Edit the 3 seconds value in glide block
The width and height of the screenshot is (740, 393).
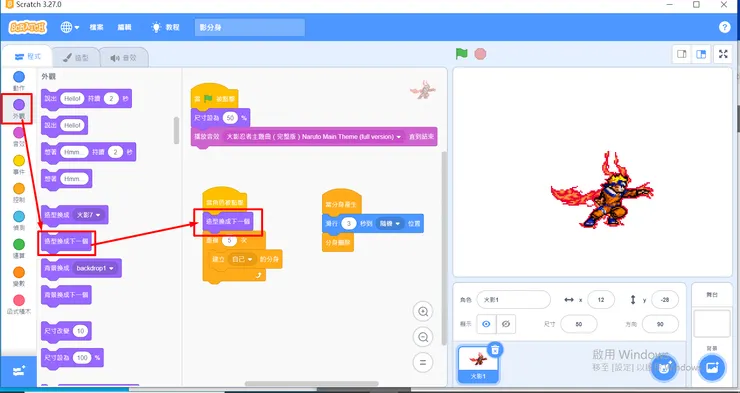[349, 224]
